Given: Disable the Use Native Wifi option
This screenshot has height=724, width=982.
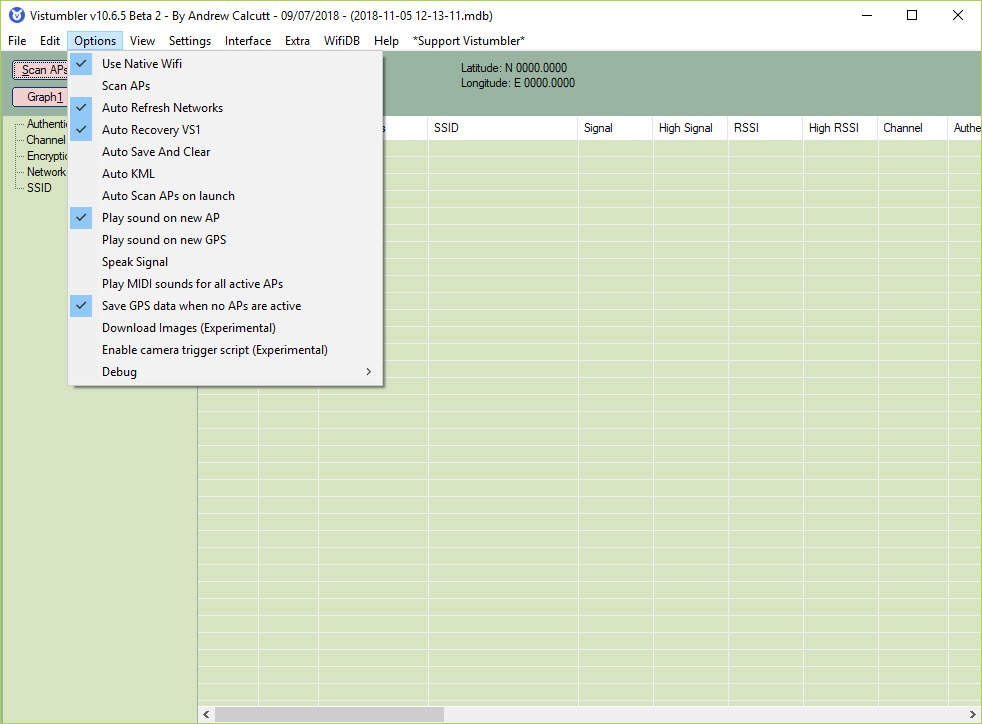Looking at the screenshot, I should pyautogui.click(x=225, y=64).
